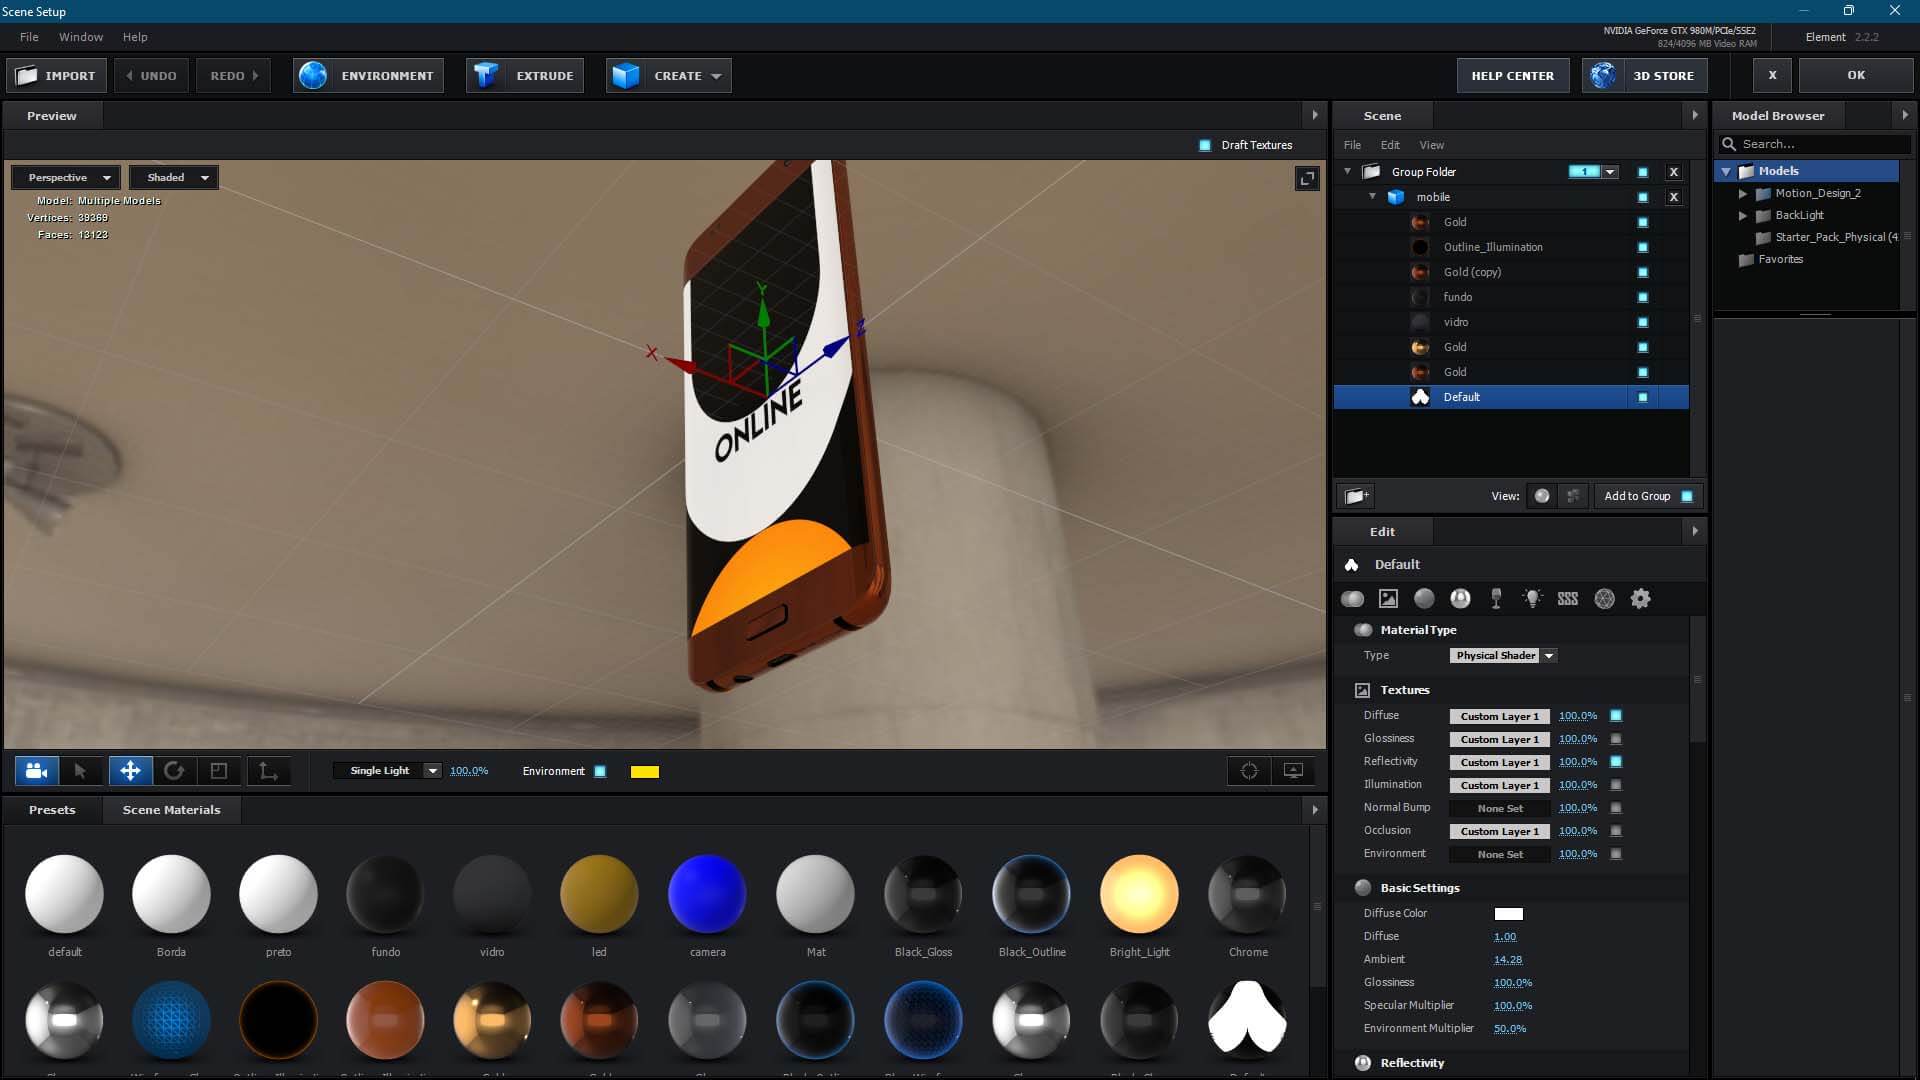Switch to the Presets tab

pyautogui.click(x=52, y=810)
